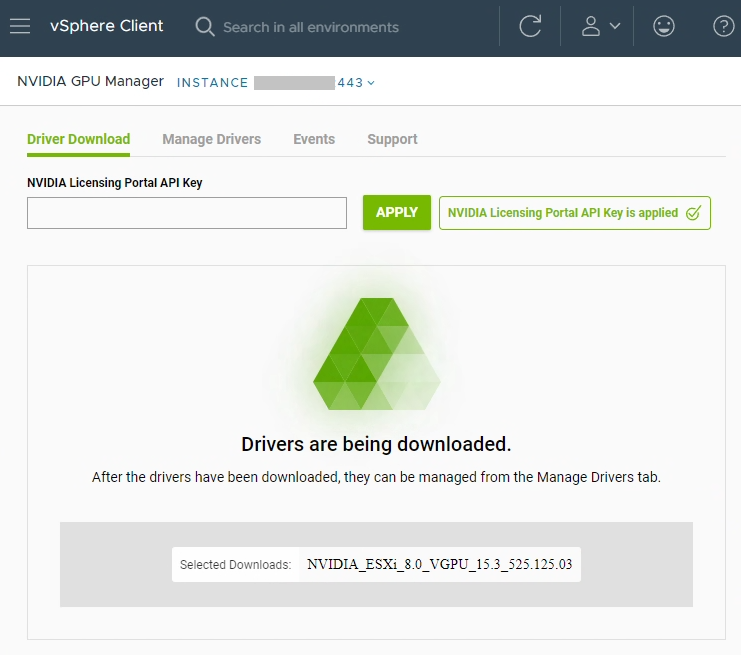Screen dimensions: 741x655
Task: Click the chevron beside instance port 443
Action: [371, 83]
